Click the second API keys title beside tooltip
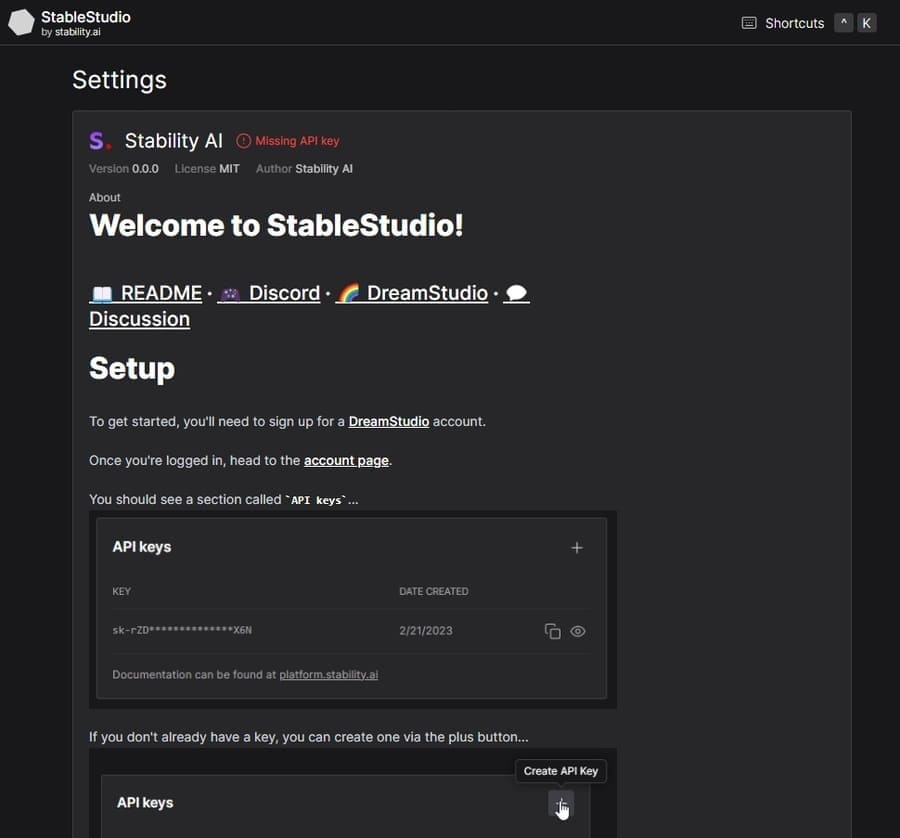Screen dimensions: 900x838 click(x=145, y=802)
